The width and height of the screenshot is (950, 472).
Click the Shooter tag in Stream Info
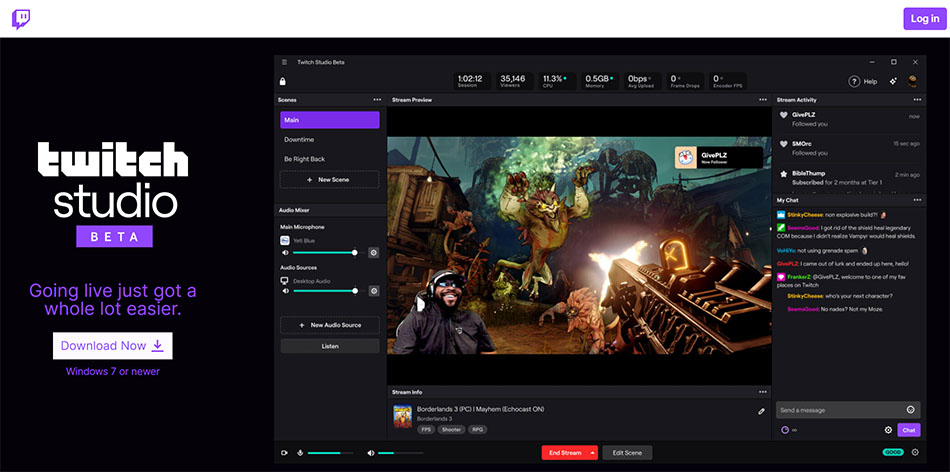click(x=451, y=430)
